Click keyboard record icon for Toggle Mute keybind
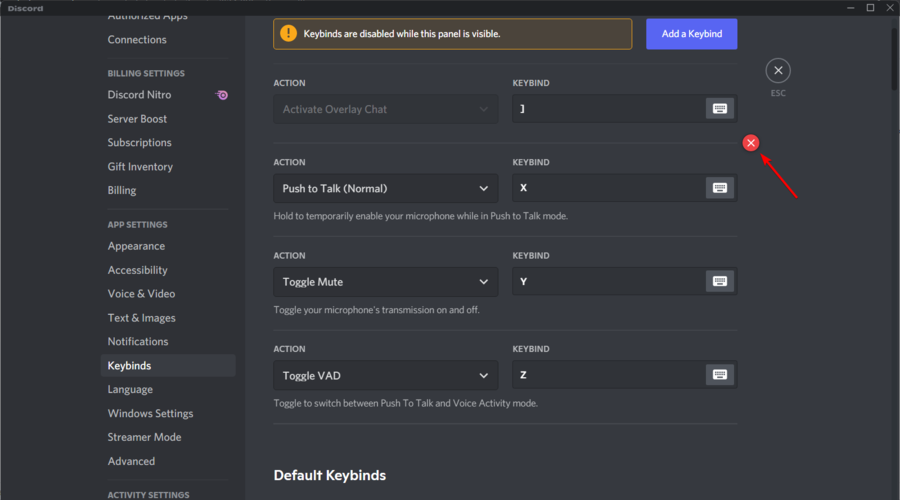The width and height of the screenshot is (900, 500). tap(720, 281)
